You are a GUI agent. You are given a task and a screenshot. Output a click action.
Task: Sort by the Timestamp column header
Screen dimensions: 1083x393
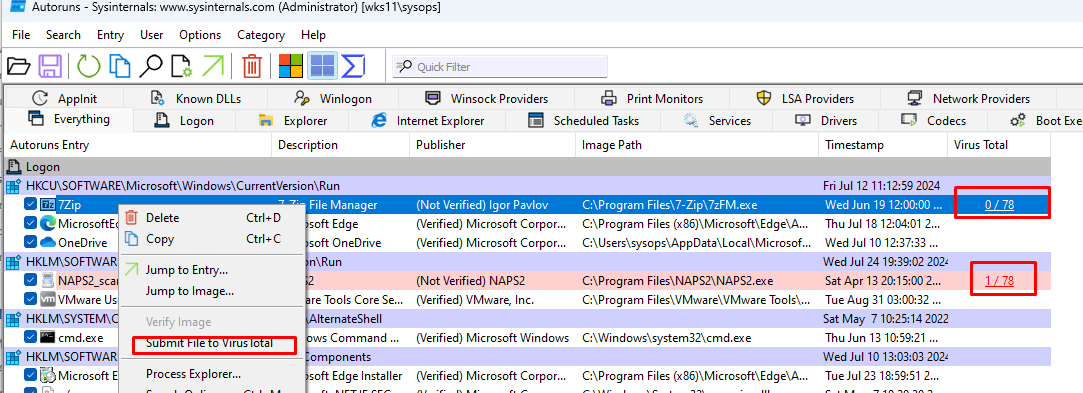pyautogui.click(x=883, y=145)
